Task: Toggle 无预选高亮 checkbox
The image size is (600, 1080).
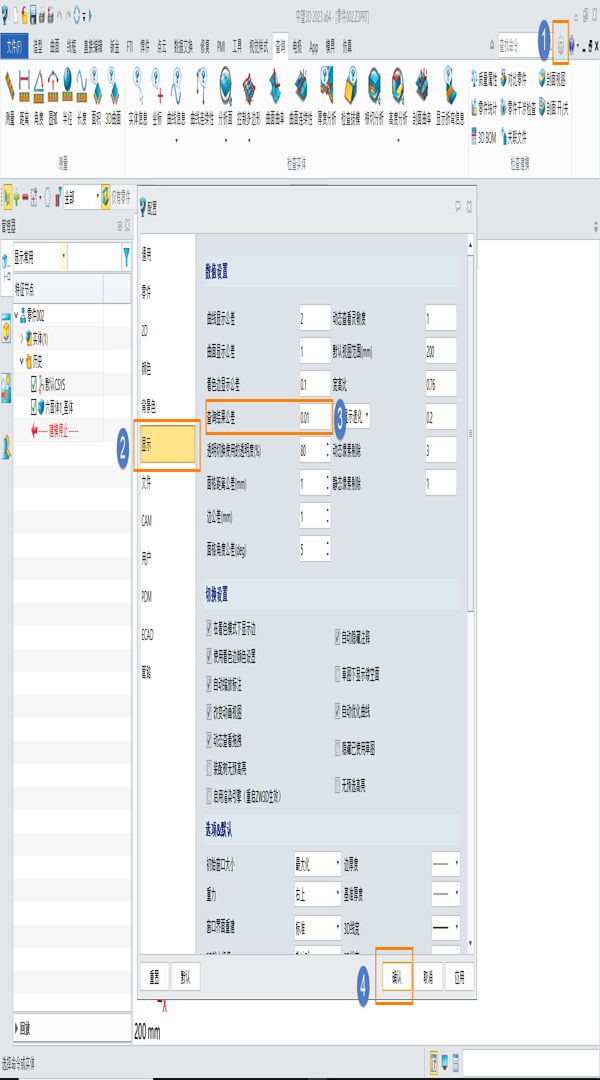Action: [339, 783]
